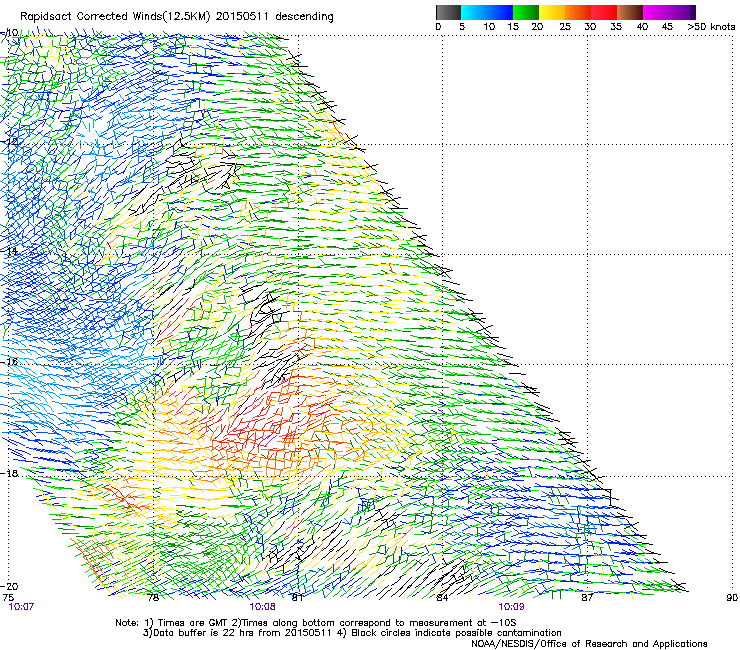740x650 pixels.
Task: Click the purple '10:09' time label
Action: pyautogui.click(x=511, y=607)
